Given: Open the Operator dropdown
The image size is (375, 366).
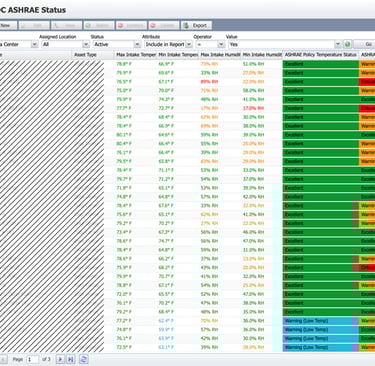Looking at the screenshot, I should 221,44.
